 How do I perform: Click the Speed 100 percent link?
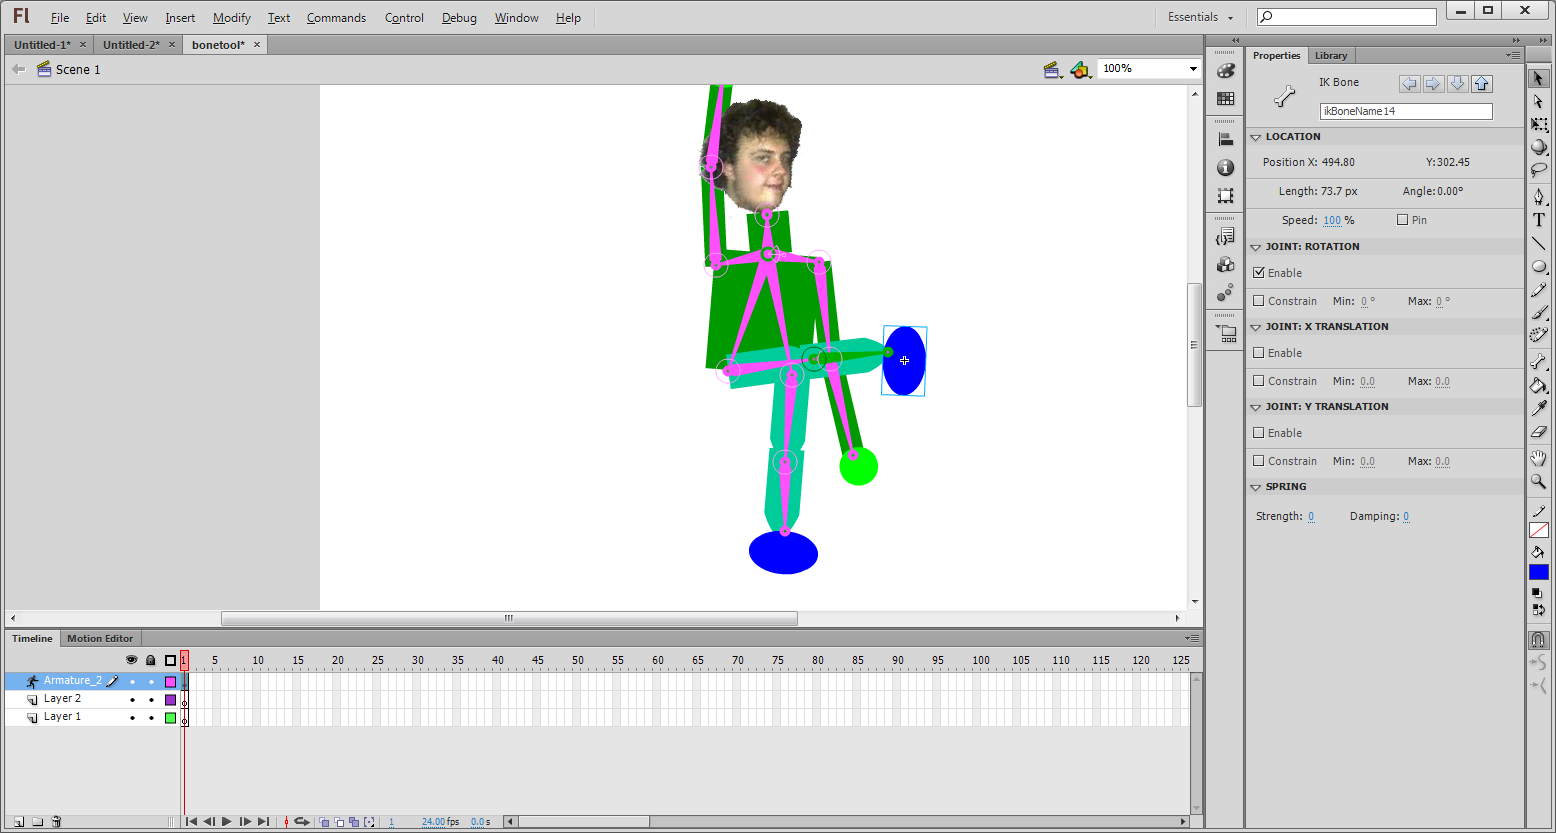tap(1332, 219)
